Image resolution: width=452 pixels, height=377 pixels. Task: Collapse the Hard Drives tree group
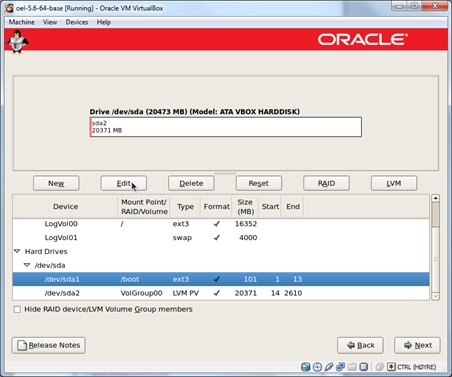(x=17, y=251)
